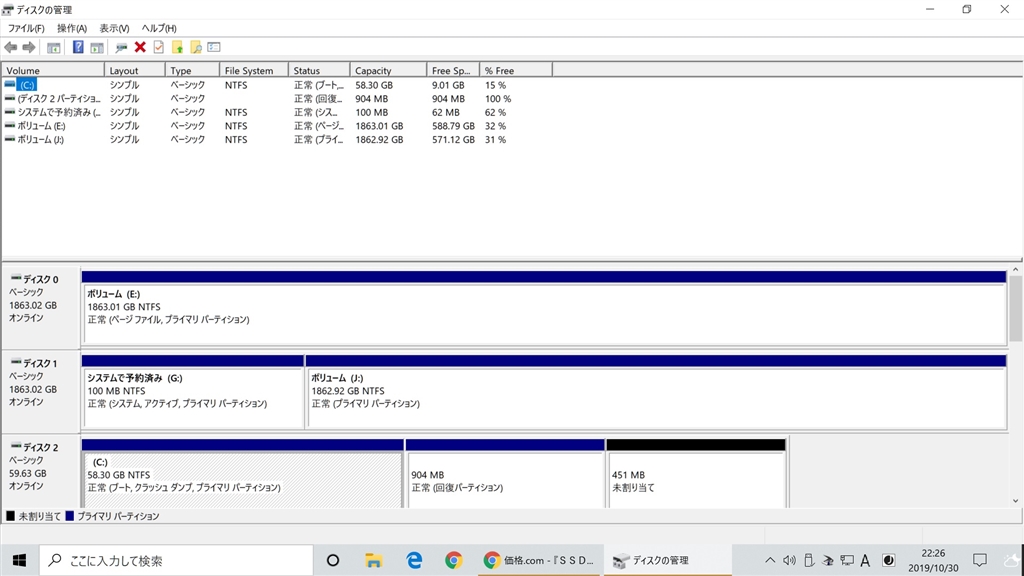Open the pinned Chrome taskbar icon
The height and width of the screenshot is (576, 1024).
453,560
